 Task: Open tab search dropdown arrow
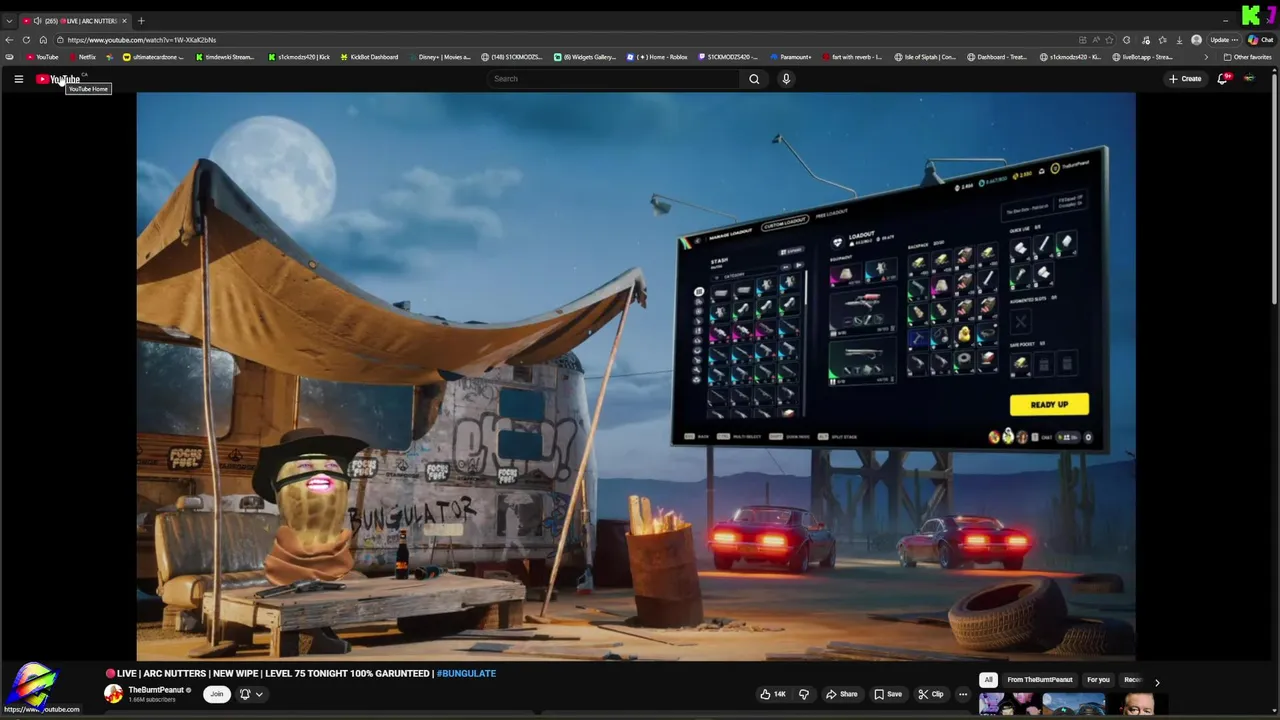(9, 21)
